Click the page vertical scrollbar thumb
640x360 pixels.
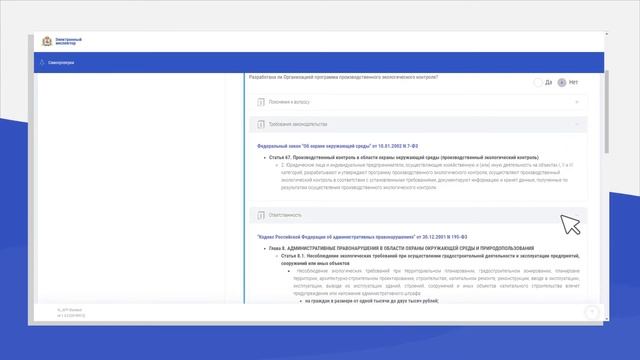(x=607, y=112)
